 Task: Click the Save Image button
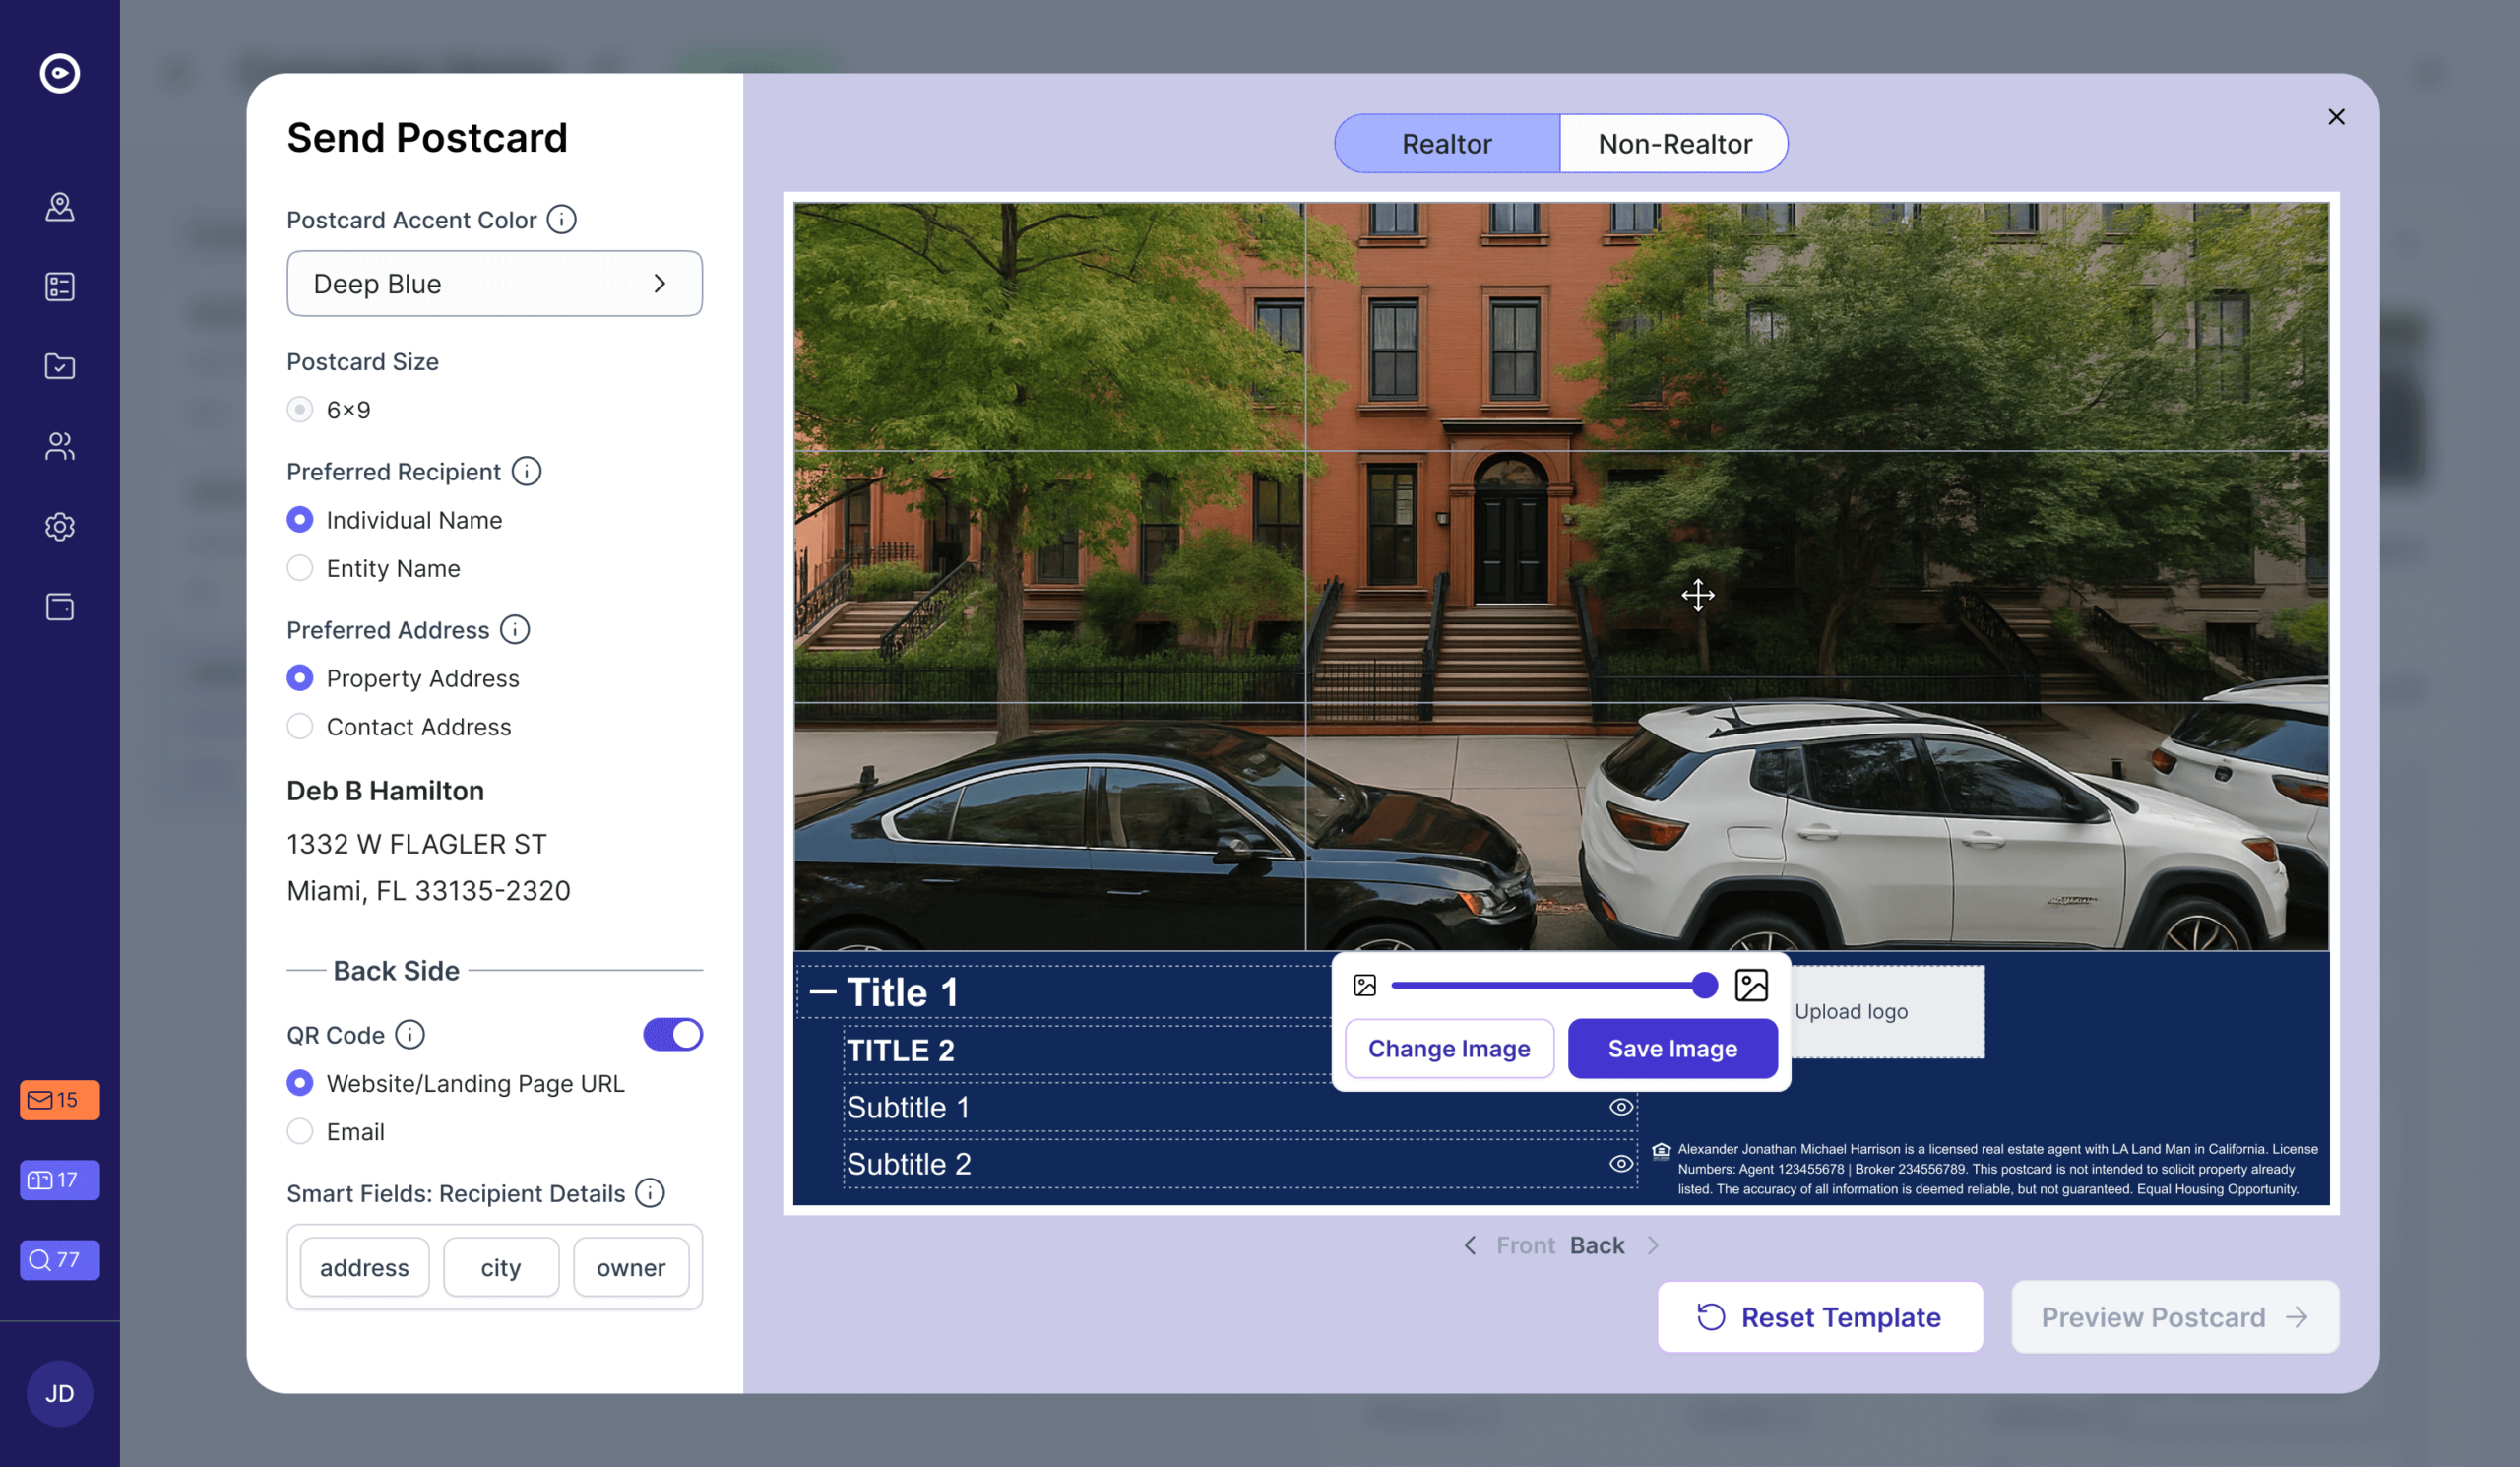tap(1672, 1049)
